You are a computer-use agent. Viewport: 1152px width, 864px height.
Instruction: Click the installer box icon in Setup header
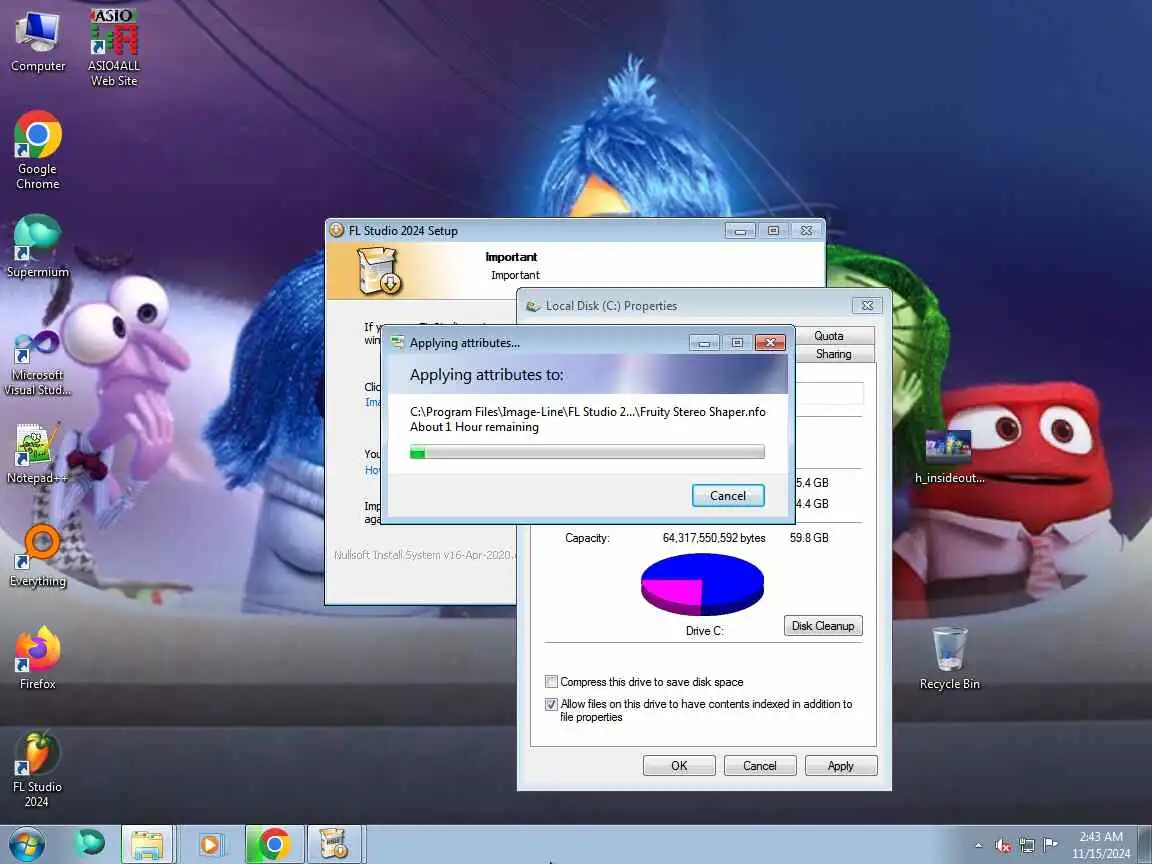point(378,270)
